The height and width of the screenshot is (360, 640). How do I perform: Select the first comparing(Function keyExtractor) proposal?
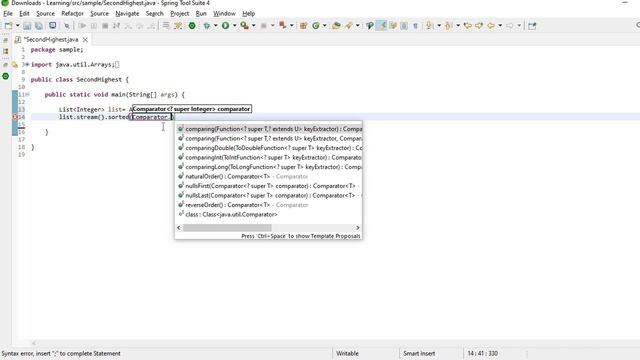(x=269, y=129)
